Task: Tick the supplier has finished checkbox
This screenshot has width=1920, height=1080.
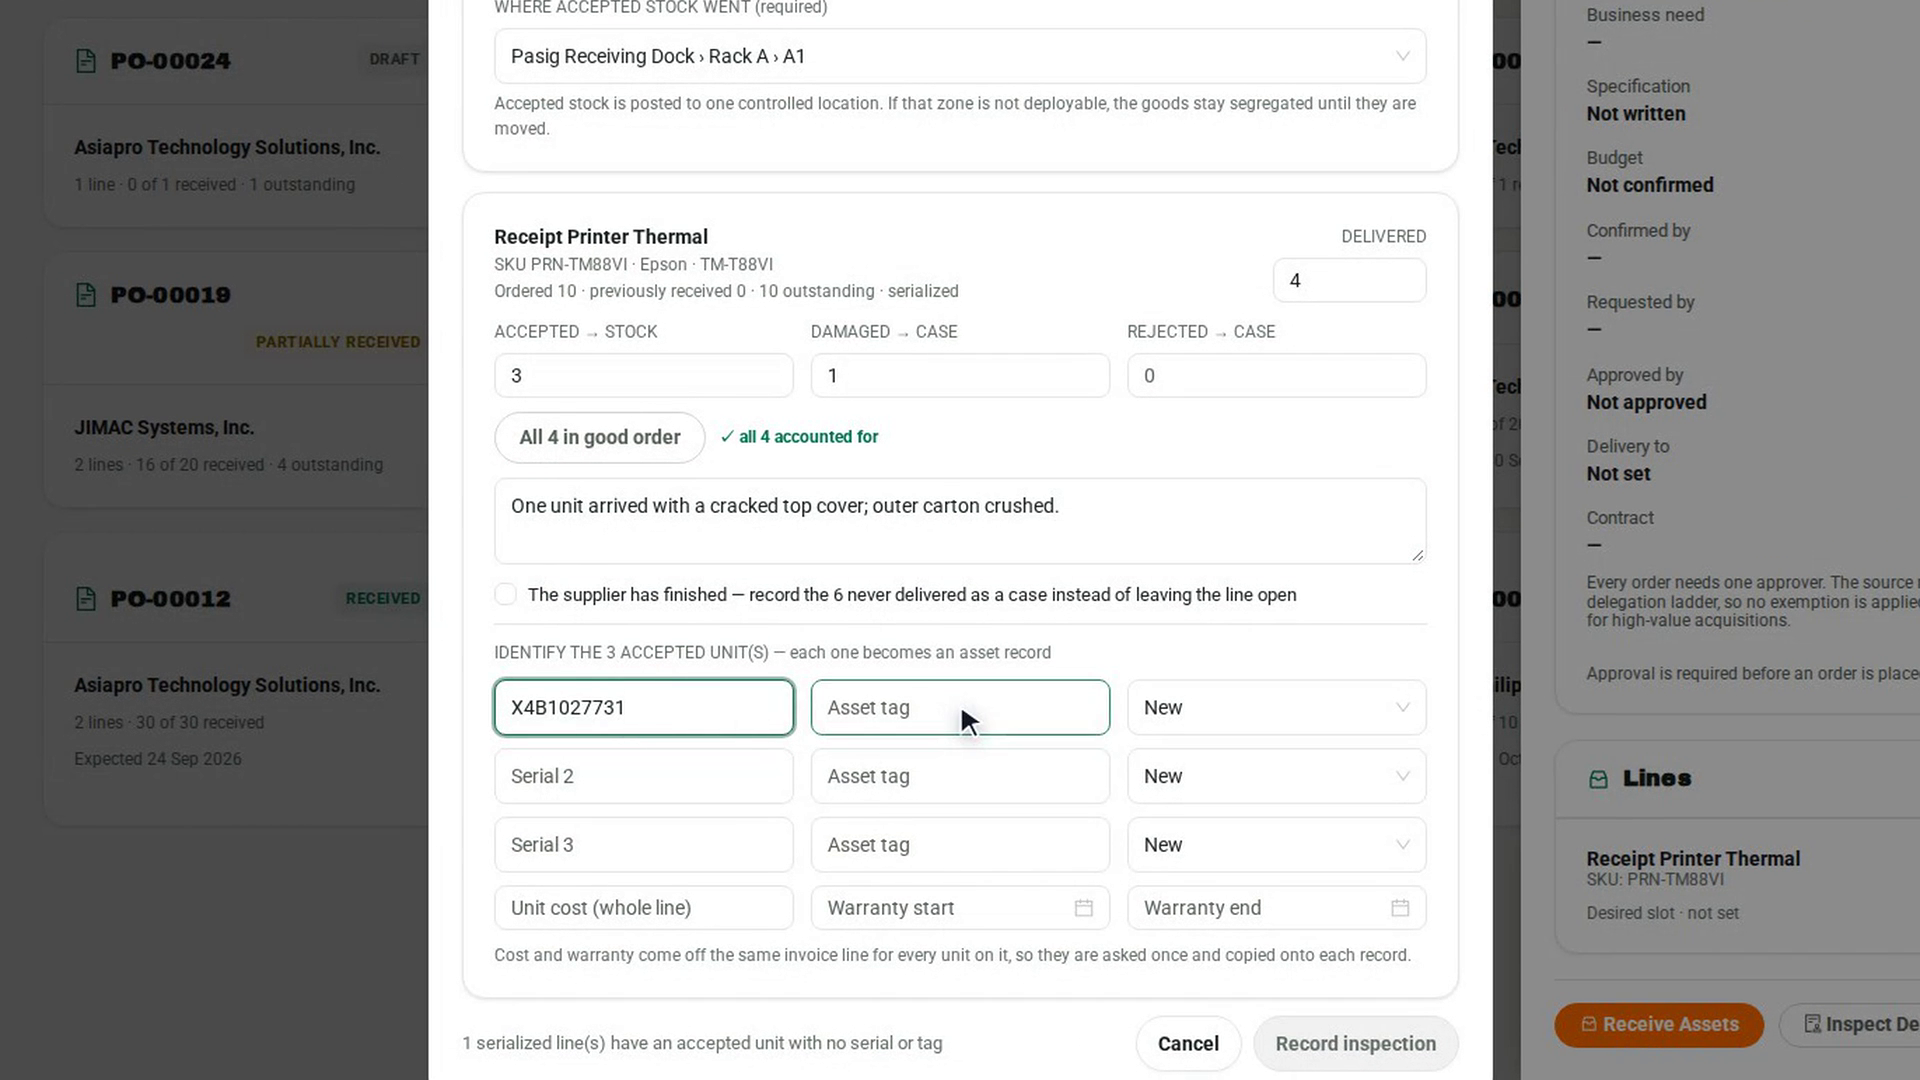Action: pos(506,595)
